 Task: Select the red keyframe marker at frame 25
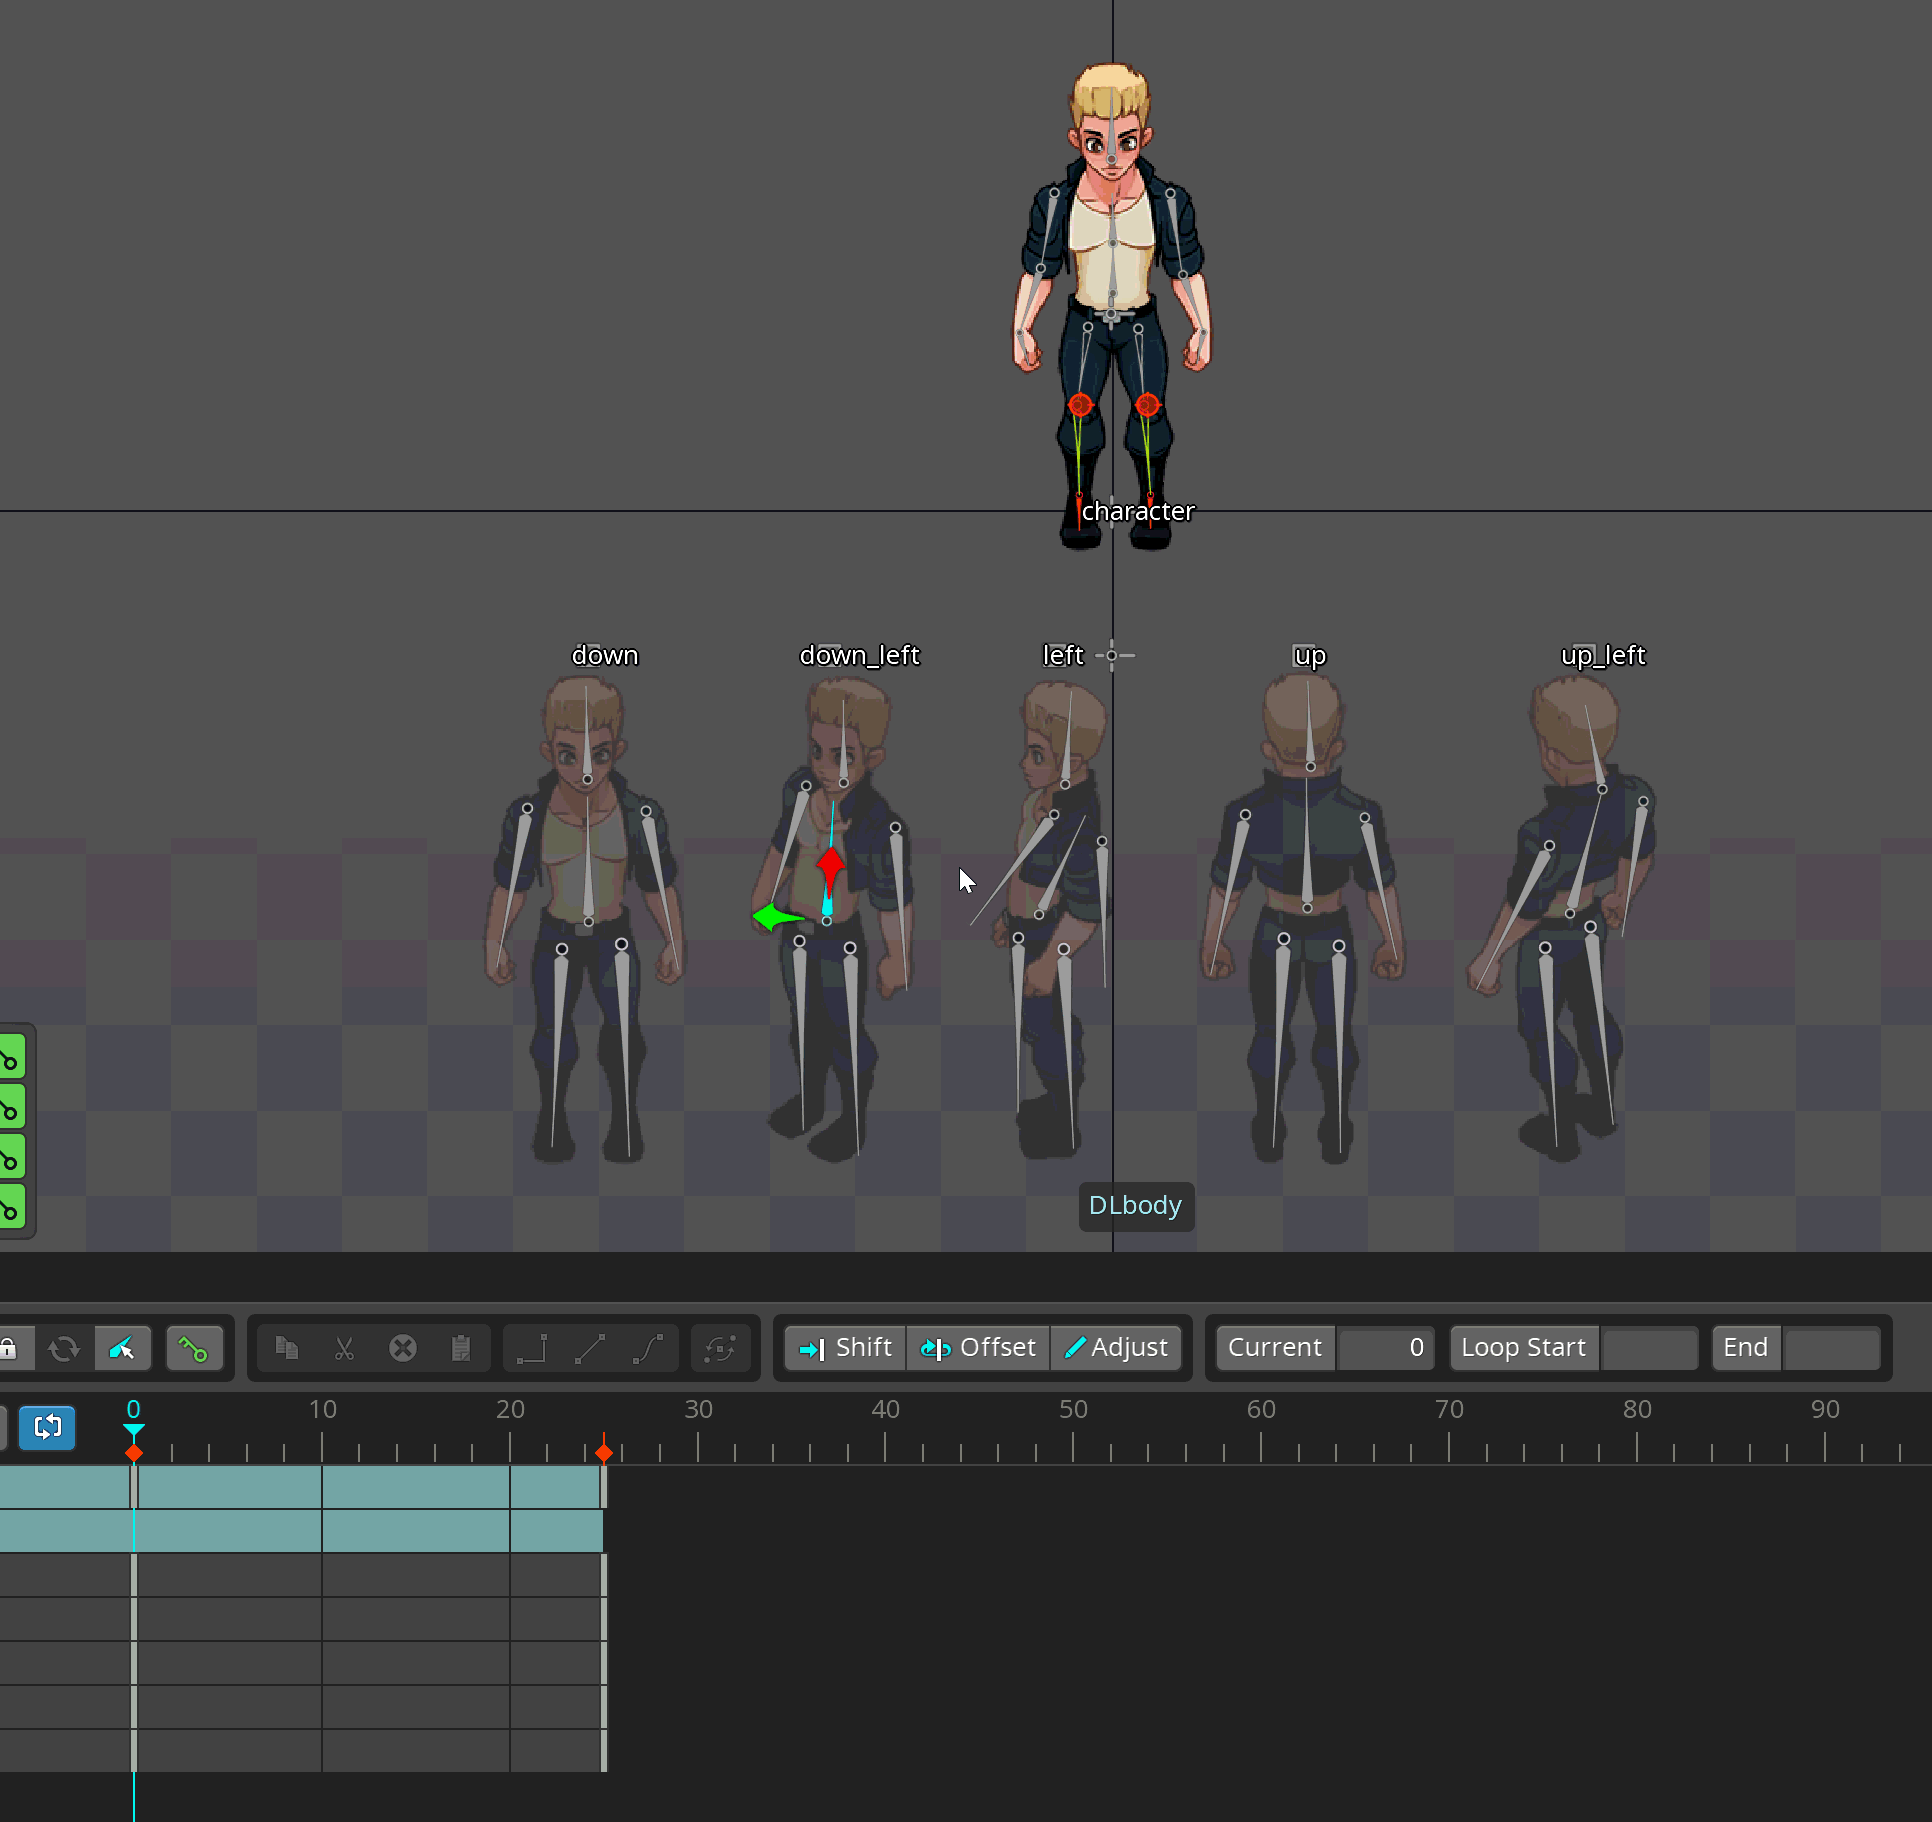pos(604,1452)
